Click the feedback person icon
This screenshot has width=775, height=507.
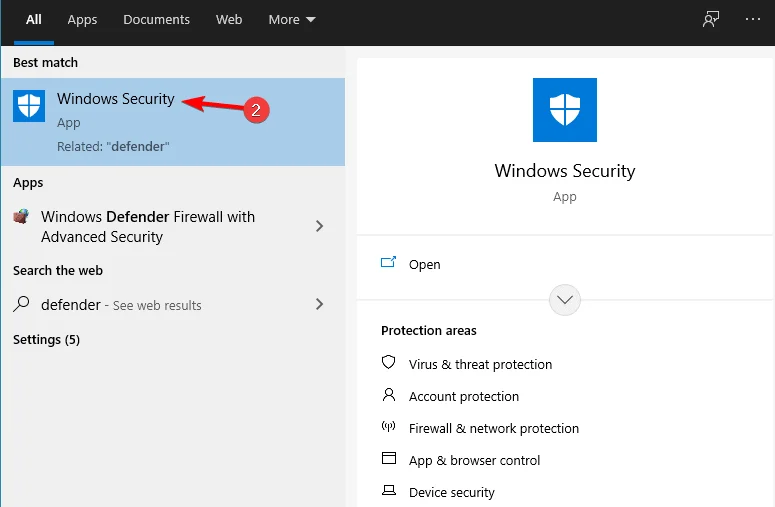tap(711, 19)
